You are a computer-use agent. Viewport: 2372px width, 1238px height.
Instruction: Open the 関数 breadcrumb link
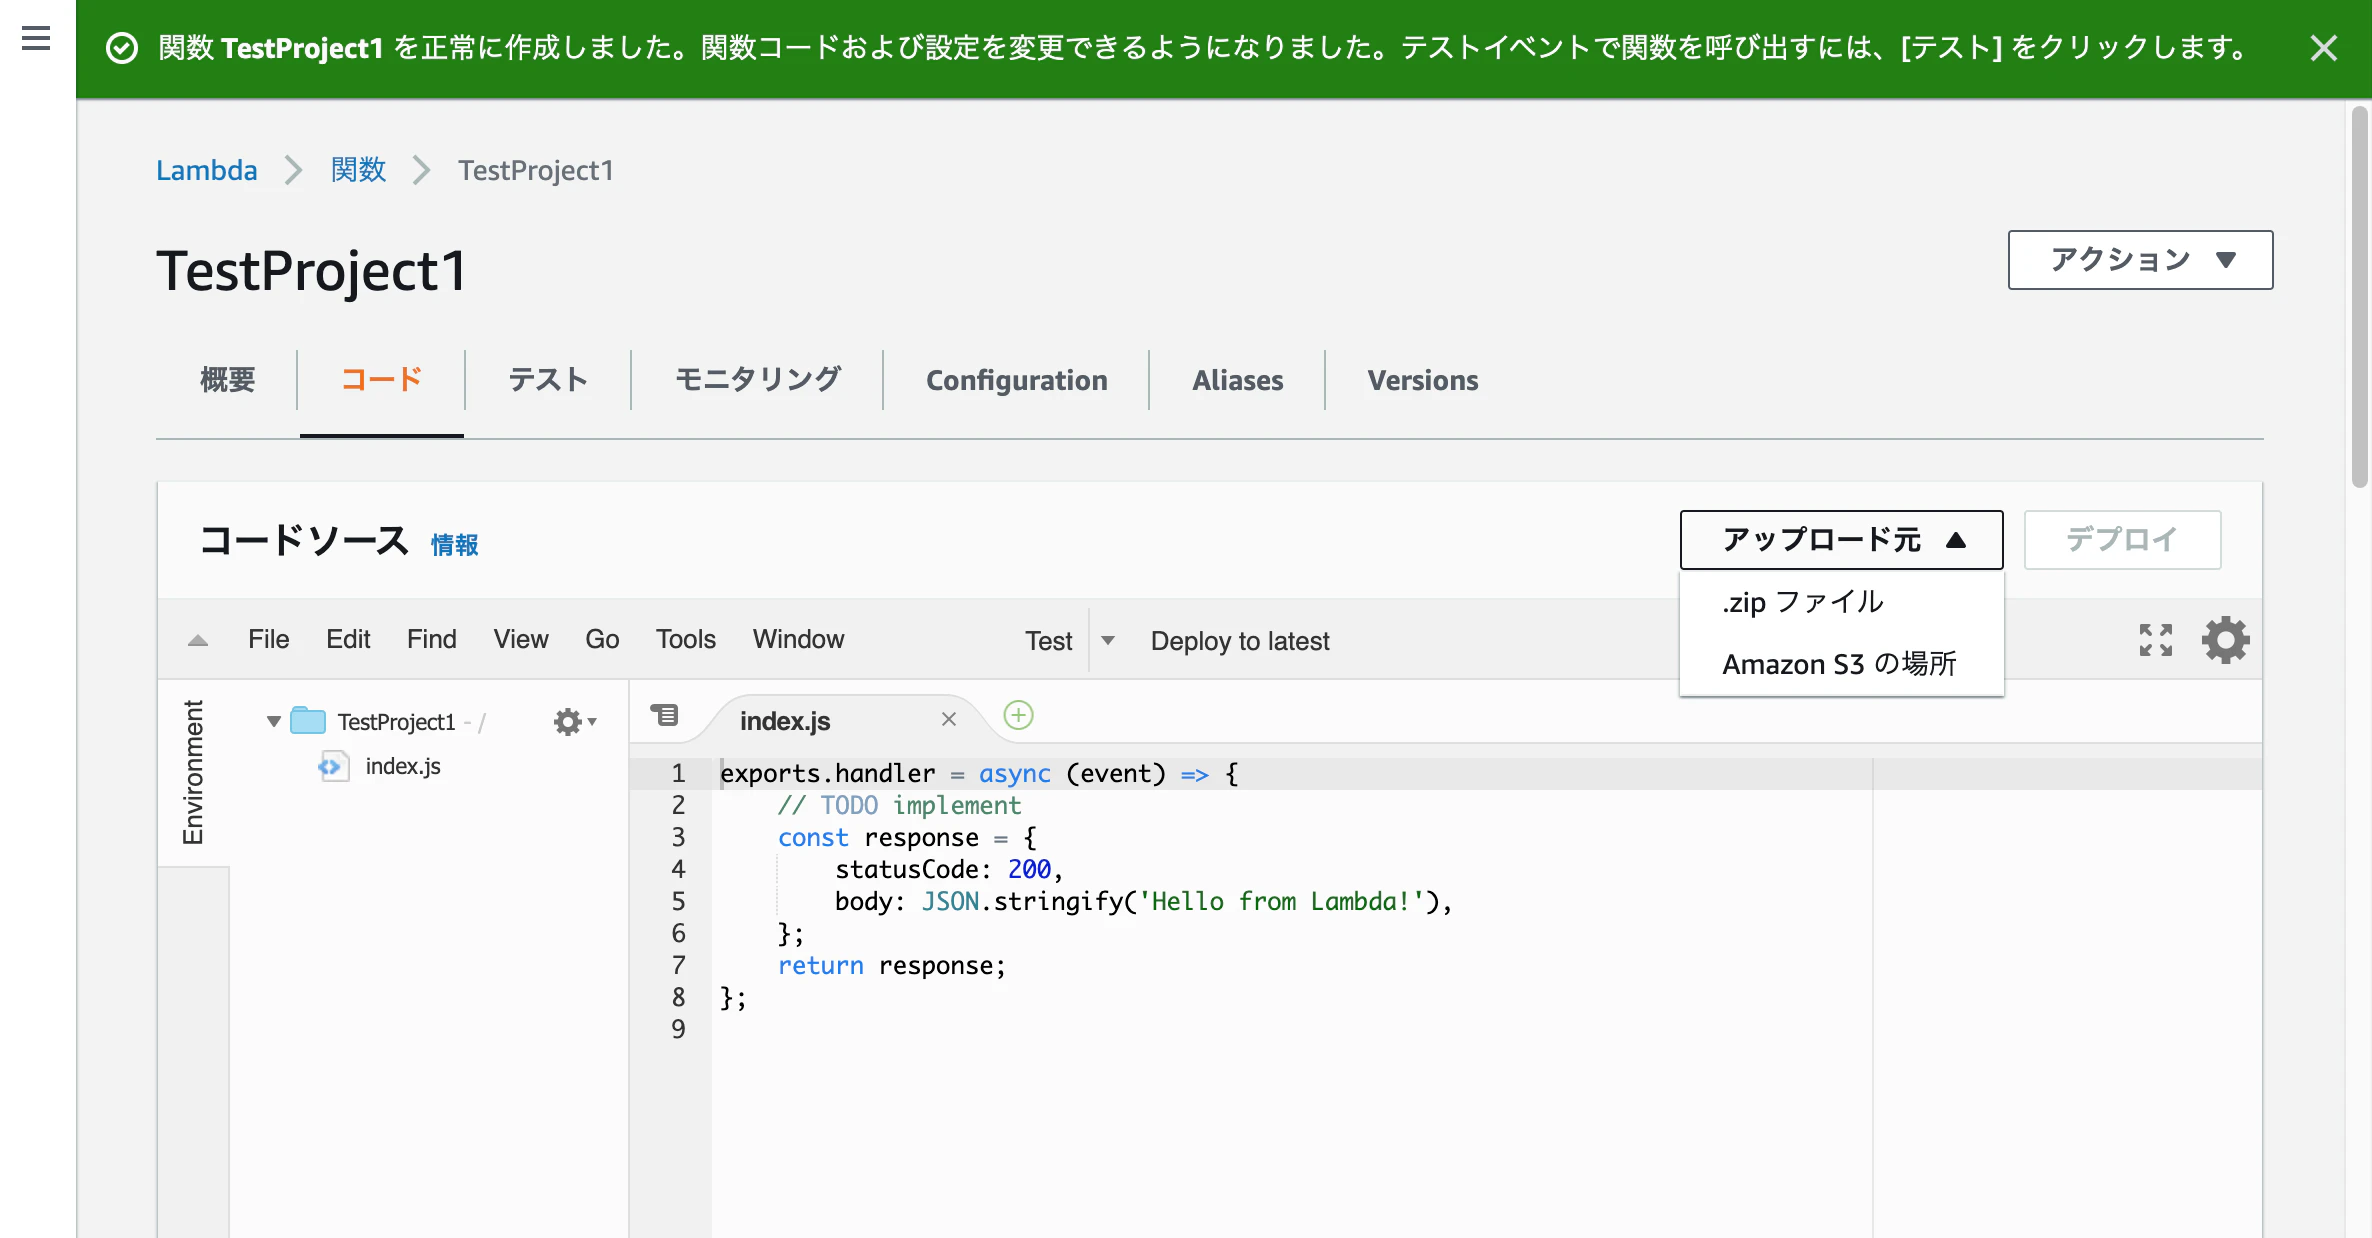point(358,170)
